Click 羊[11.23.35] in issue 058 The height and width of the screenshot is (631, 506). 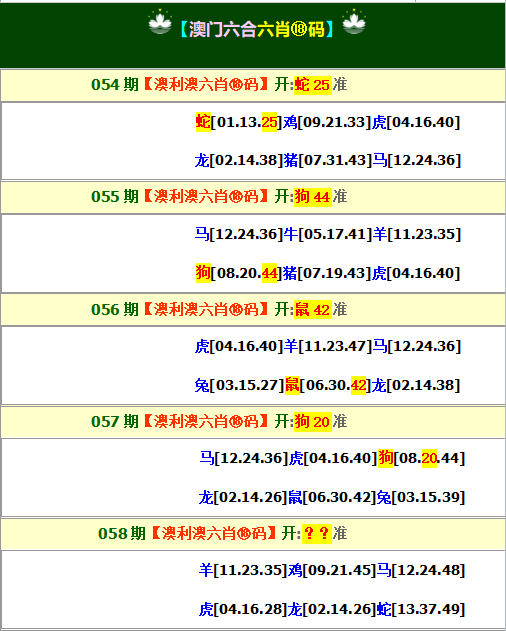tap(243, 570)
